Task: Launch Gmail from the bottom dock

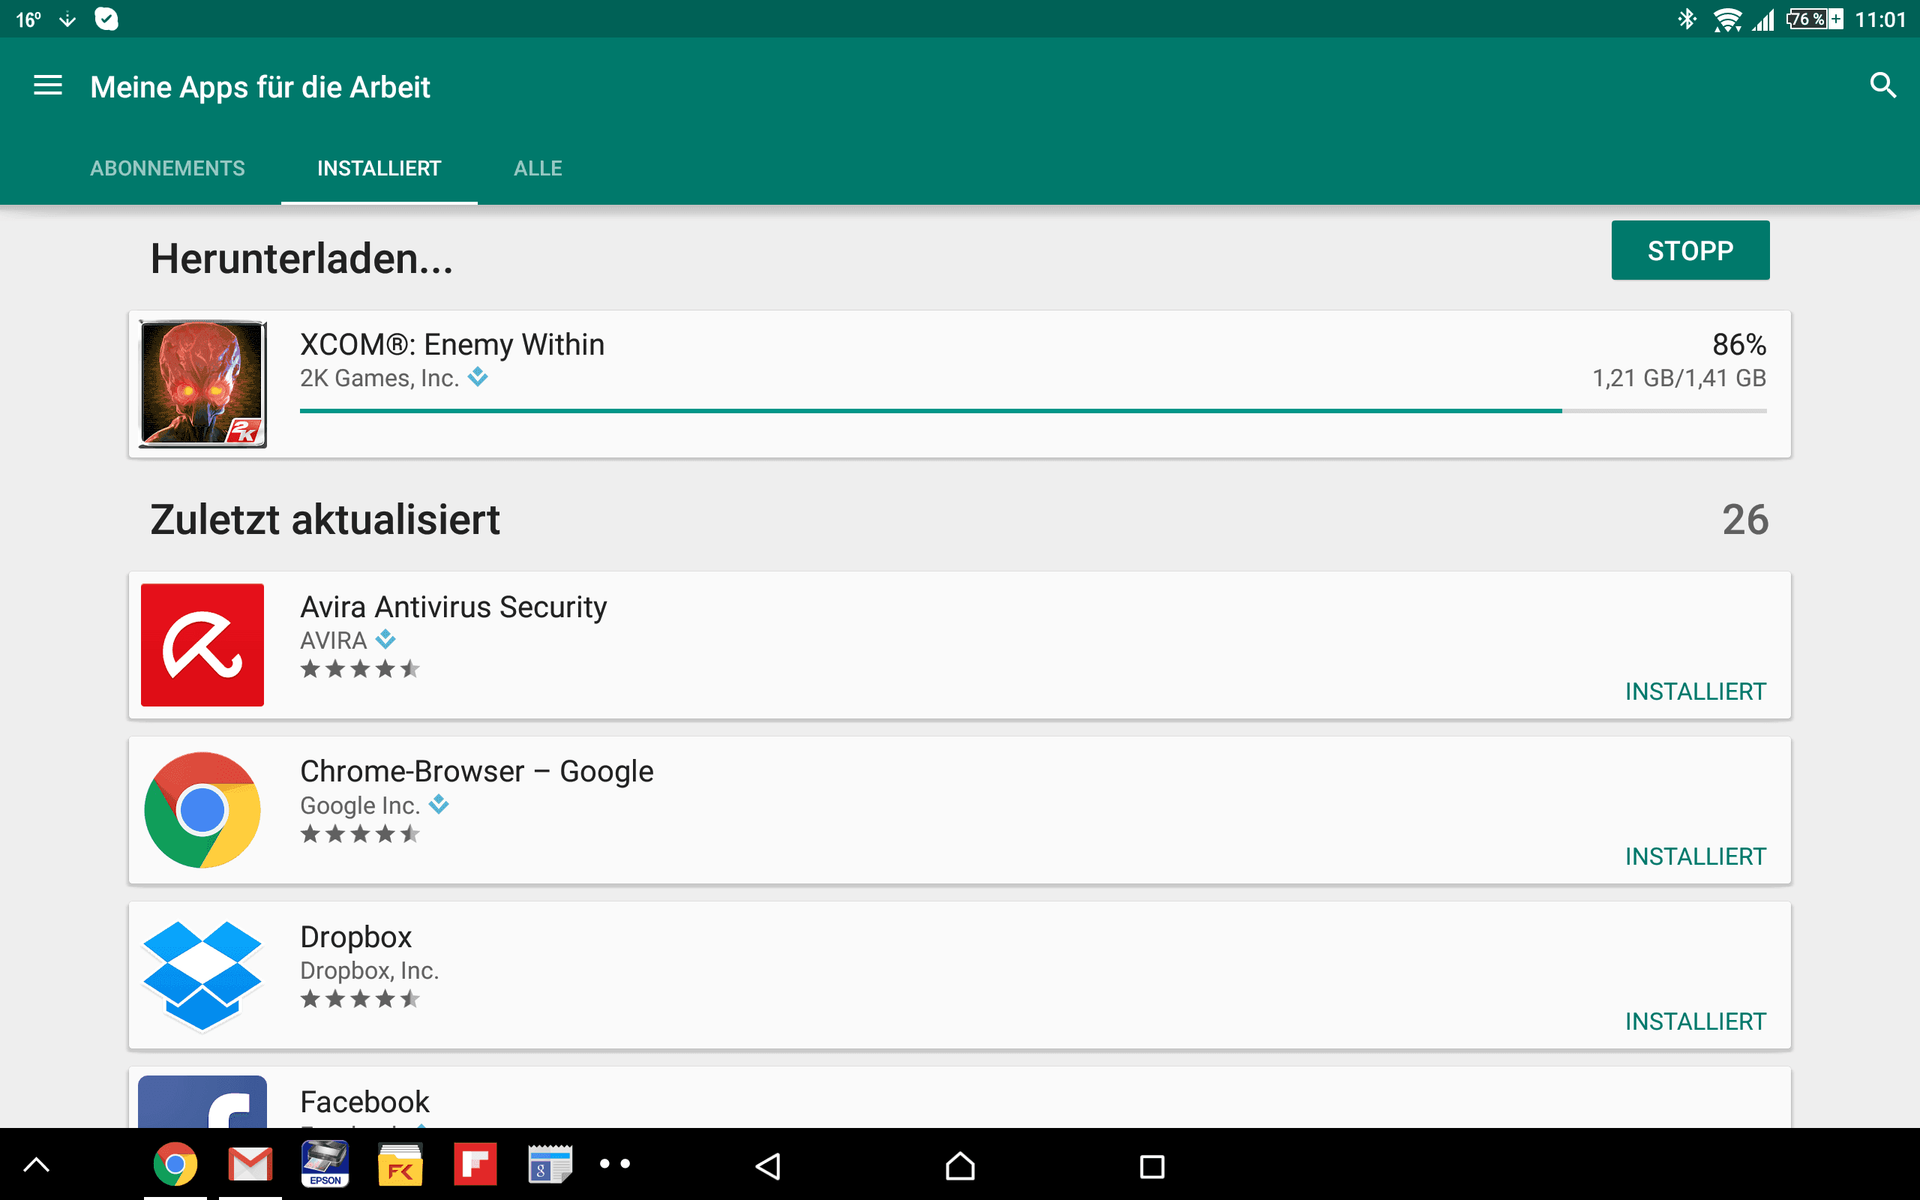Action: 250,1165
